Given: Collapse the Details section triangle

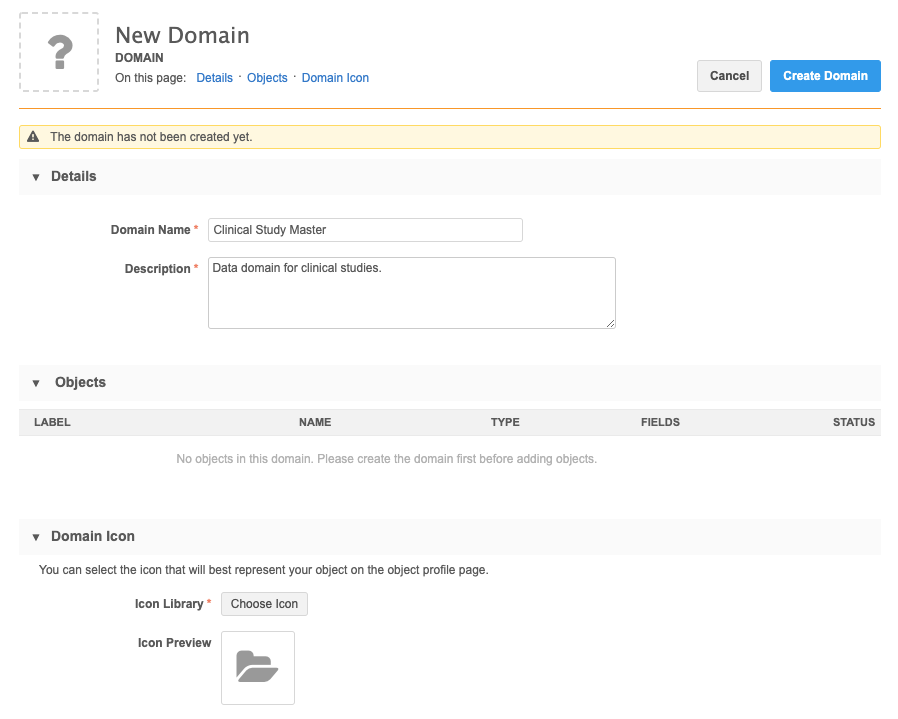Looking at the screenshot, I should [36, 177].
